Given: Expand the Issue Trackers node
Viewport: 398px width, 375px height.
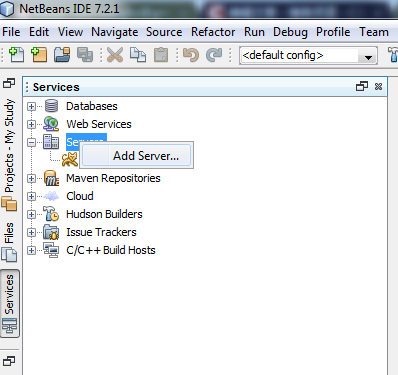Looking at the screenshot, I should 31,232.
